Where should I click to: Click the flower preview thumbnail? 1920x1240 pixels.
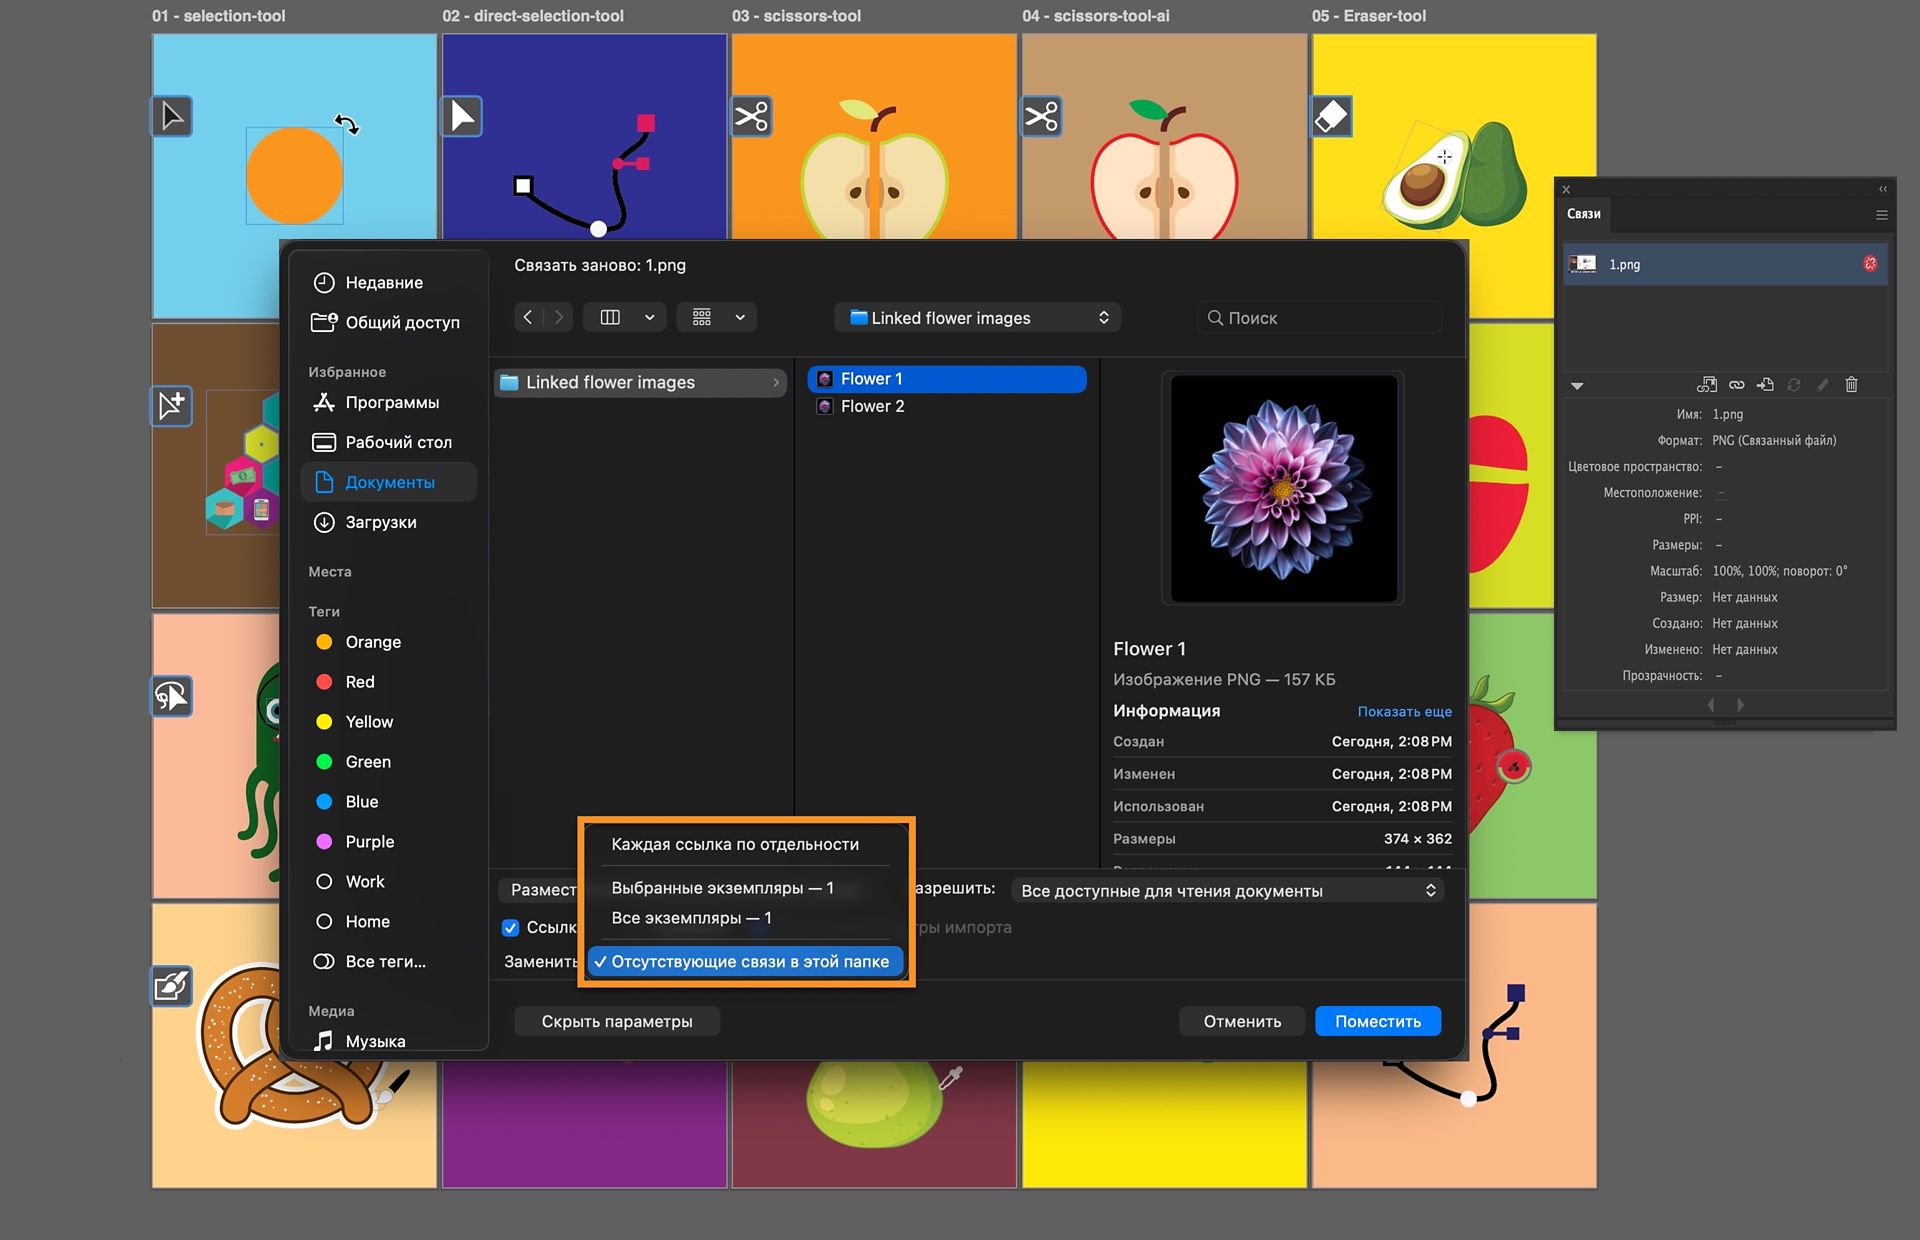[x=1283, y=488]
